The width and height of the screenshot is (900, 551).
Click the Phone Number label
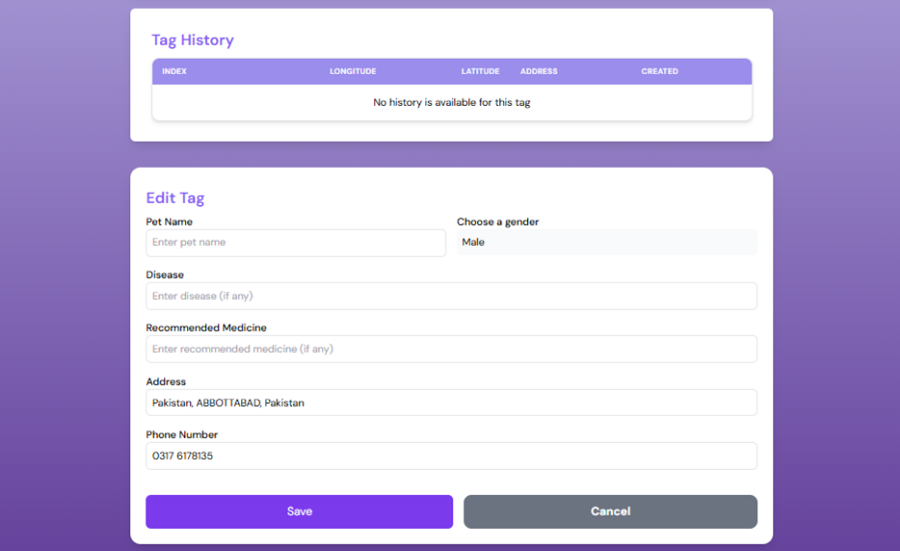pos(182,435)
